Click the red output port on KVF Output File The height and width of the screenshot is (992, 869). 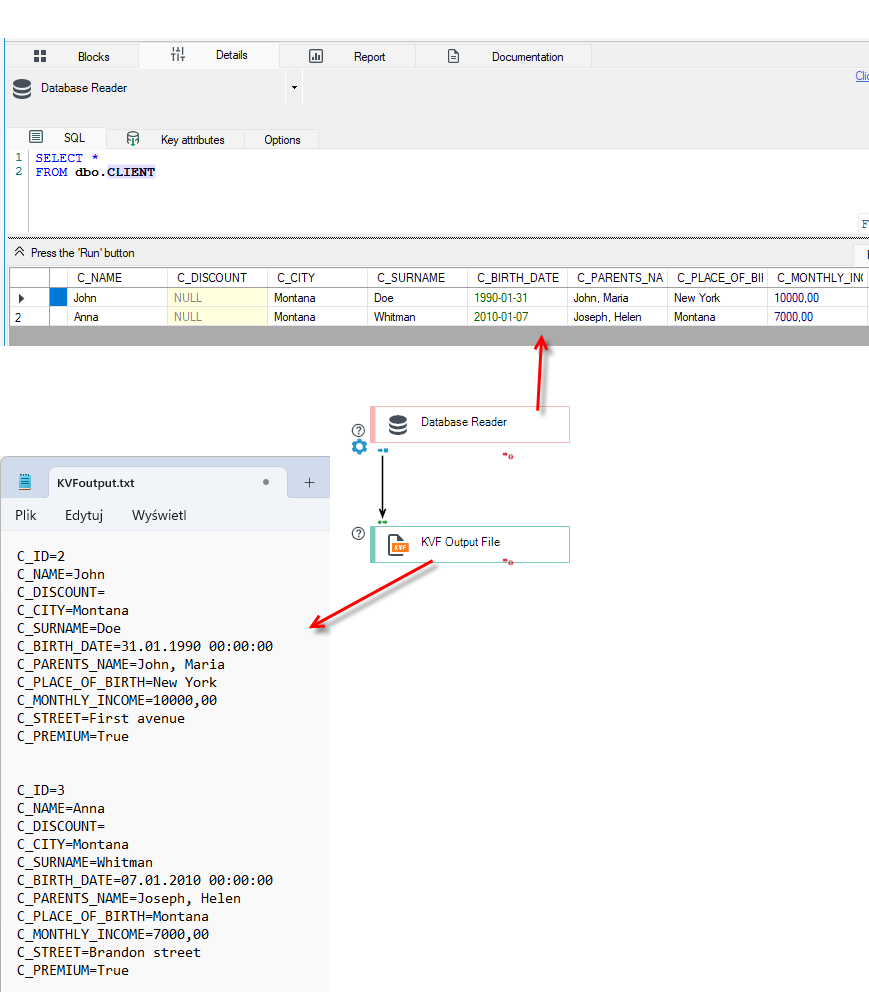click(508, 562)
